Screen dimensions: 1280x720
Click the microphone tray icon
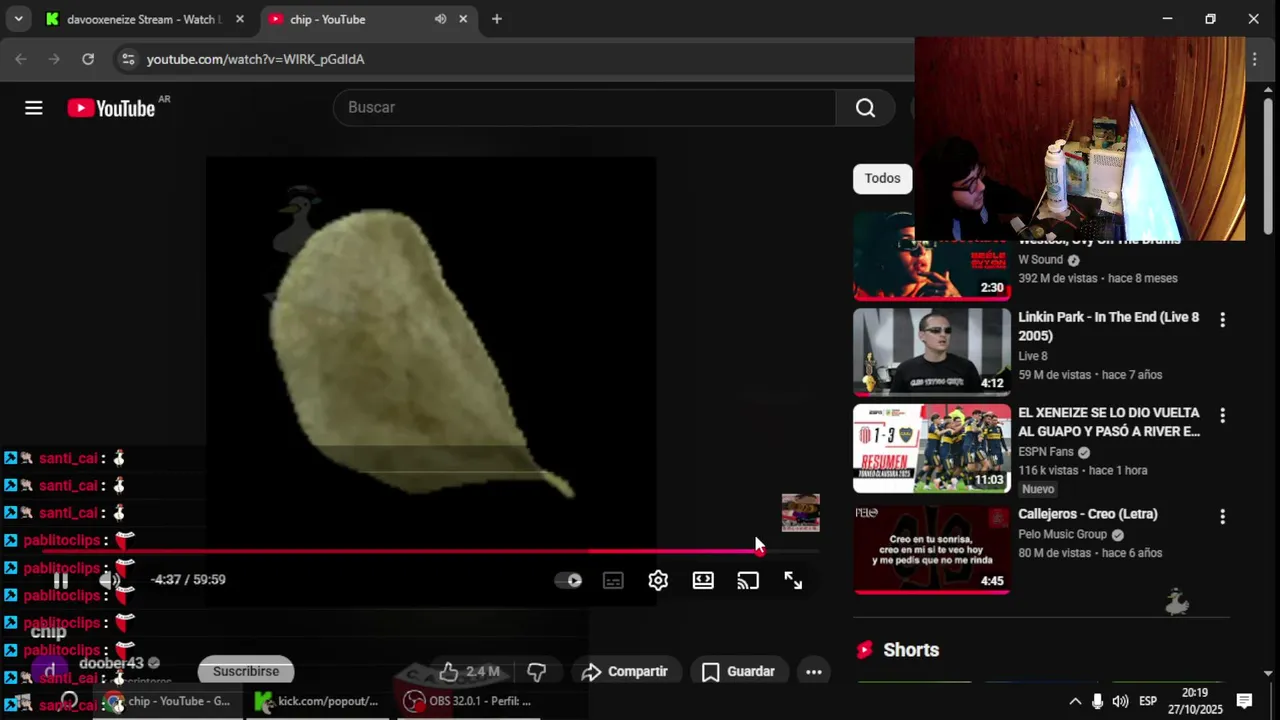click(1097, 701)
